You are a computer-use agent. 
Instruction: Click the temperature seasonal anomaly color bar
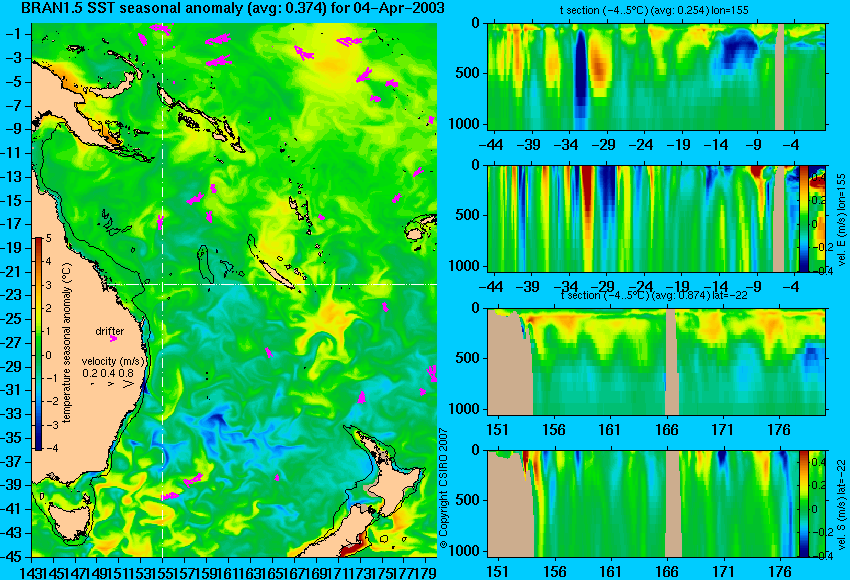(39, 344)
